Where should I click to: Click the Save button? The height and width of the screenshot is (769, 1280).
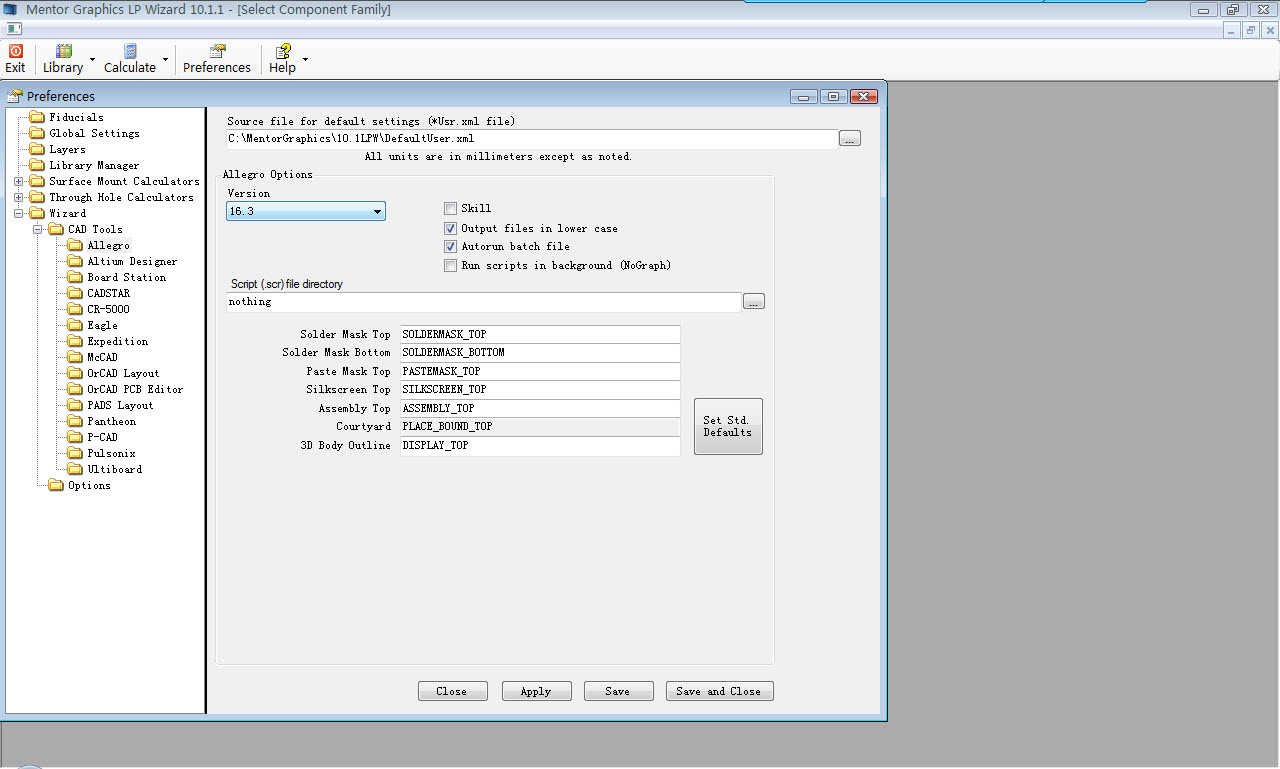click(x=618, y=691)
